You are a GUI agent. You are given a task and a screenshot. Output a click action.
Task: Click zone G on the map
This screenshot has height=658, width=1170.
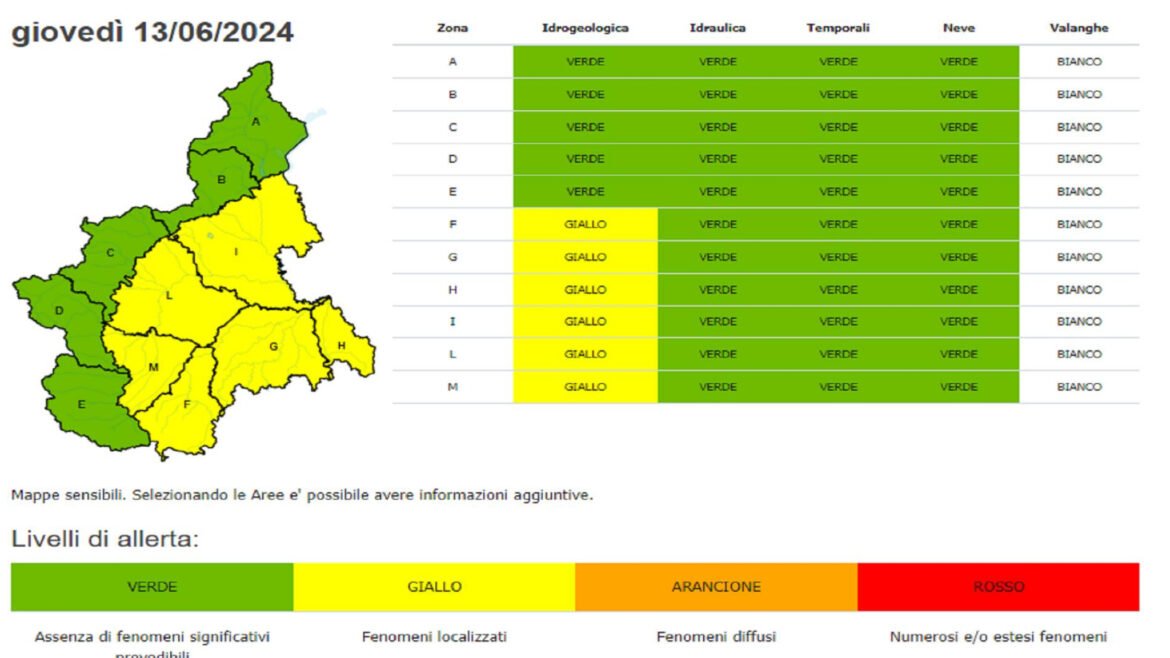[272, 347]
